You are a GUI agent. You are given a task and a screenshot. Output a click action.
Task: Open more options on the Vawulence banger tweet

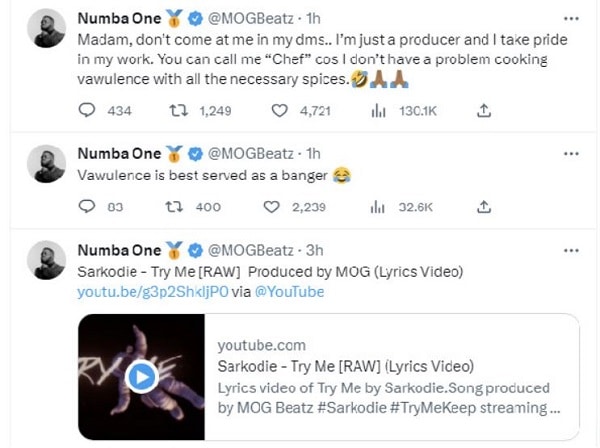coord(571,153)
